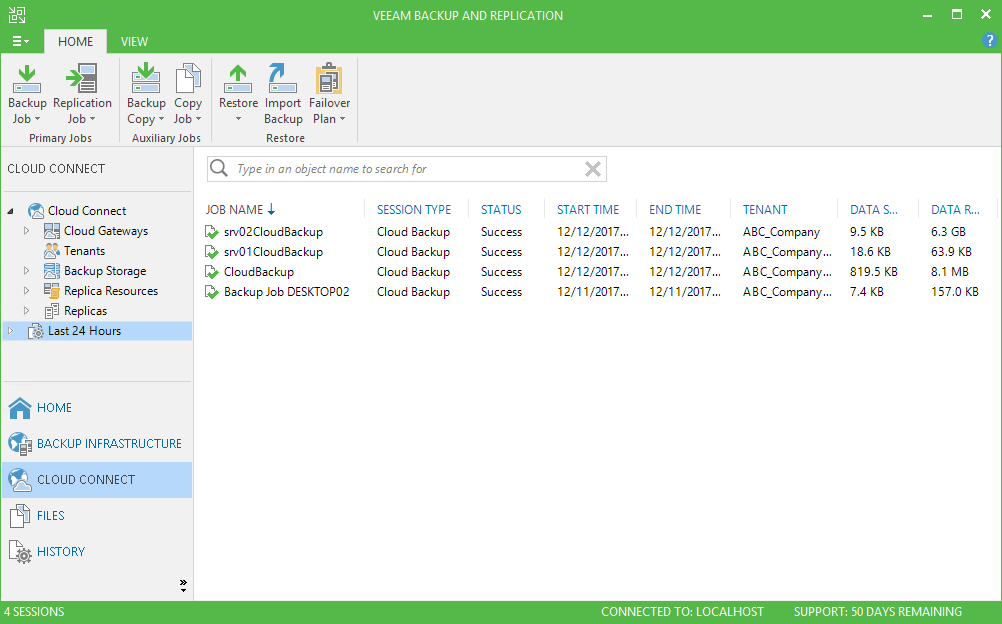Type in the object name search field
The height and width of the screenshot is (624, 1002).
click(x=406, y=169)
